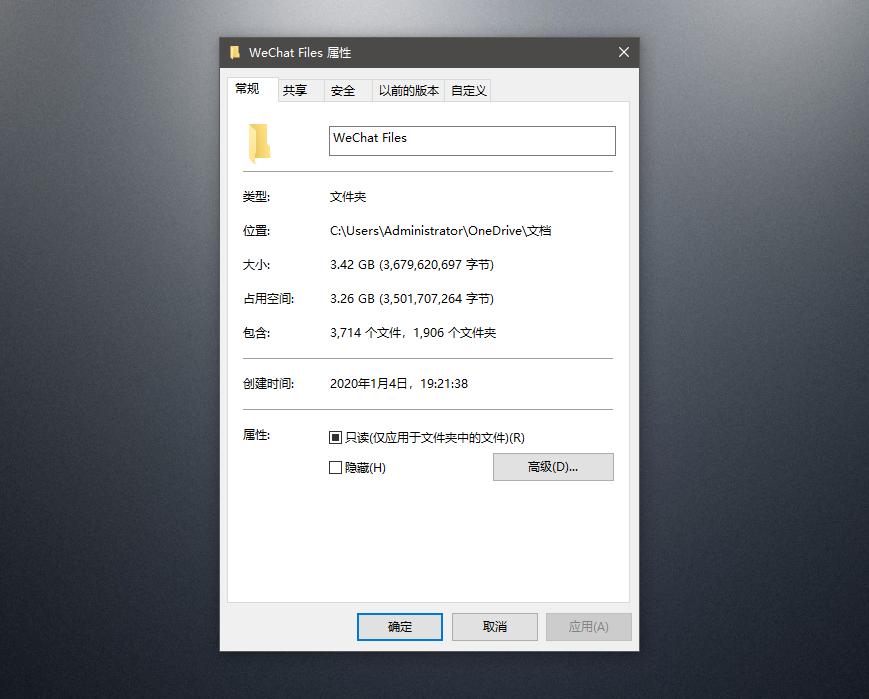The image size is (869, 699).
Task: Click the 常规 general tab
Action: click(251, 88)
